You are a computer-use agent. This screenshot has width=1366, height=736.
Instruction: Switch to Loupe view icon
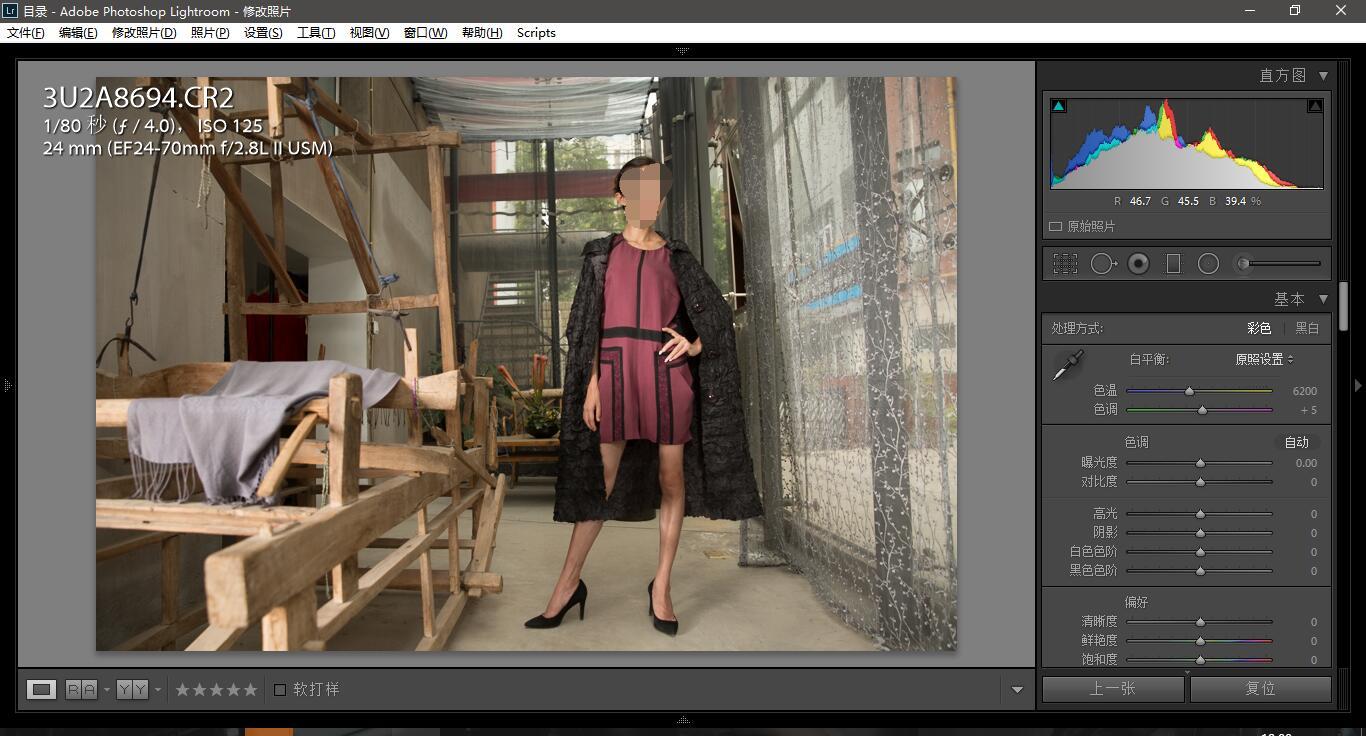pyautogui.click(x=41, y=689)
